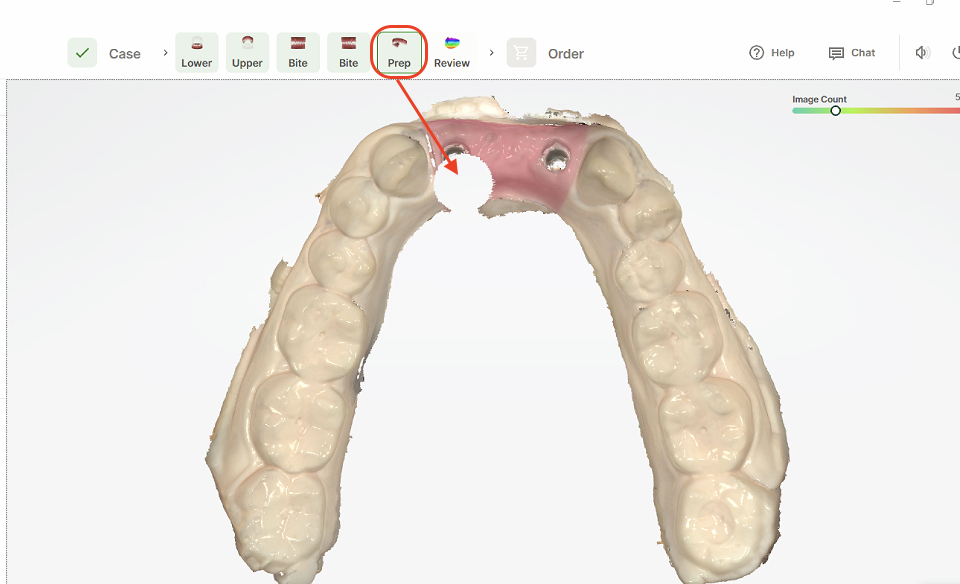Open the Review step
Viewport: 960px width, 584px height.
pyautogui.click(x=452, y=52)
